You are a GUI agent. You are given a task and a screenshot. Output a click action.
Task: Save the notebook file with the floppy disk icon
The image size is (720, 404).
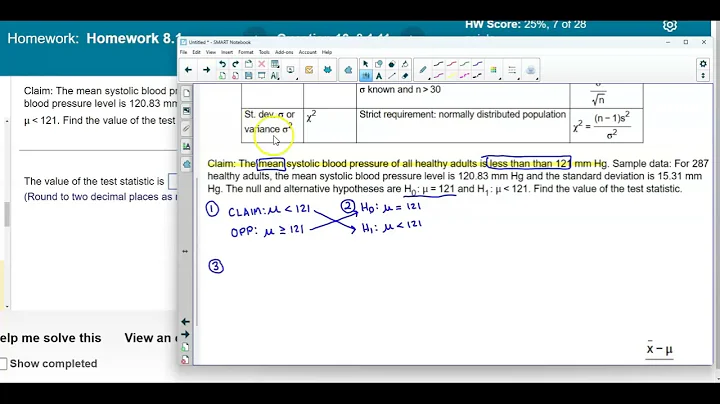click(248, 76)
